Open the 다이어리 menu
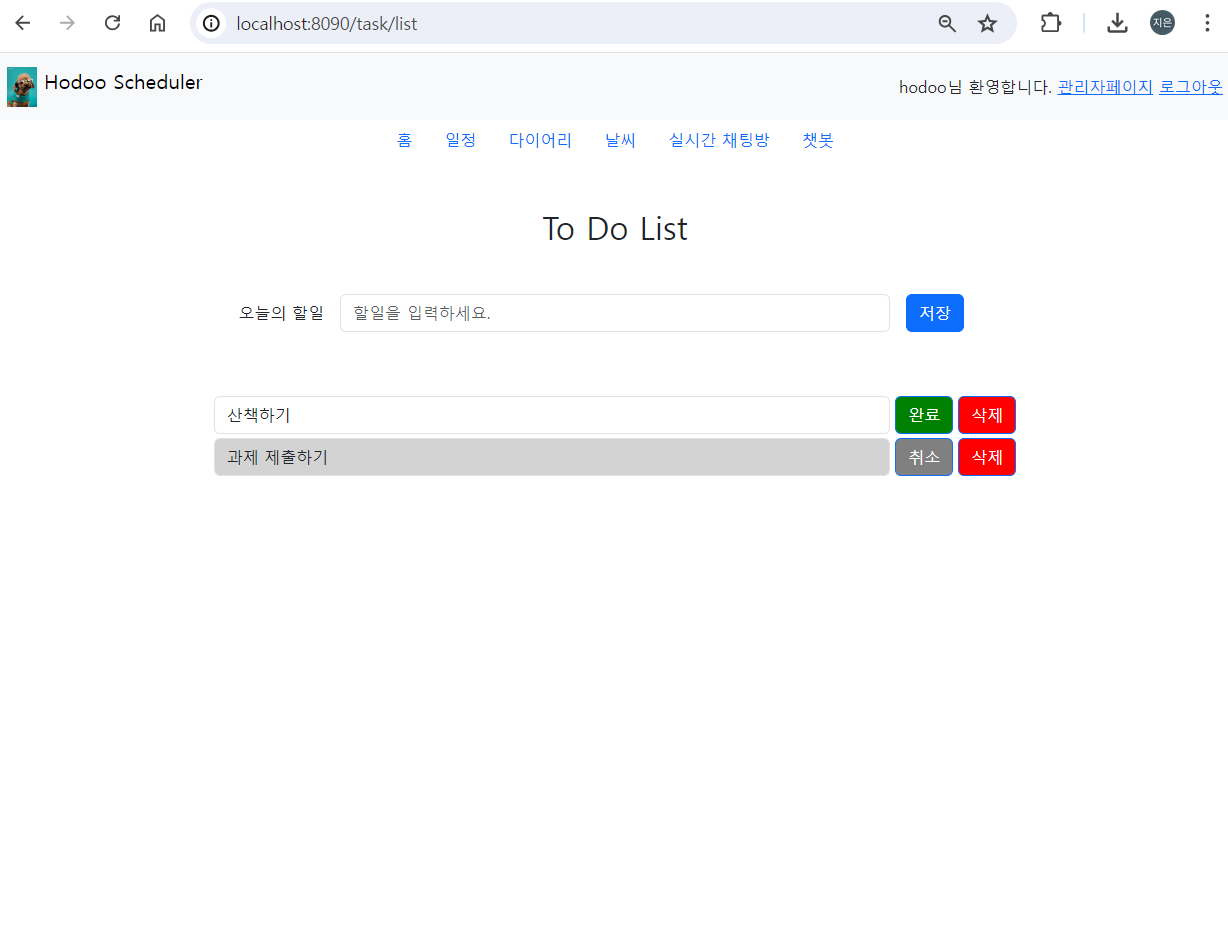 540,140
